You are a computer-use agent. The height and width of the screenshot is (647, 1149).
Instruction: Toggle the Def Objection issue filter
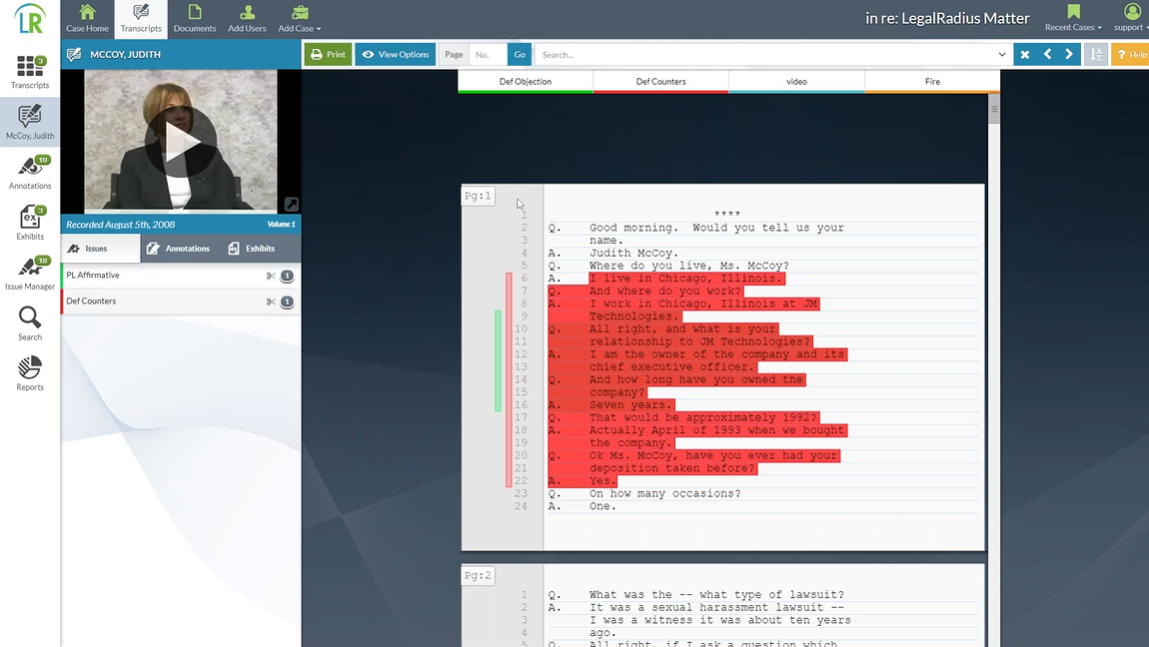point(525,82)
